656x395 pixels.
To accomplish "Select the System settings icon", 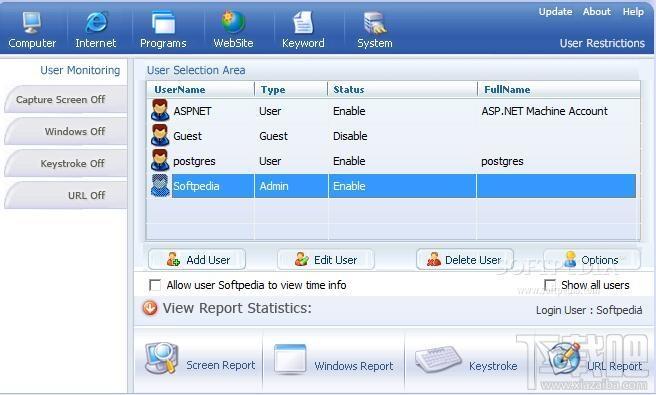I will (x=375, y=23).
